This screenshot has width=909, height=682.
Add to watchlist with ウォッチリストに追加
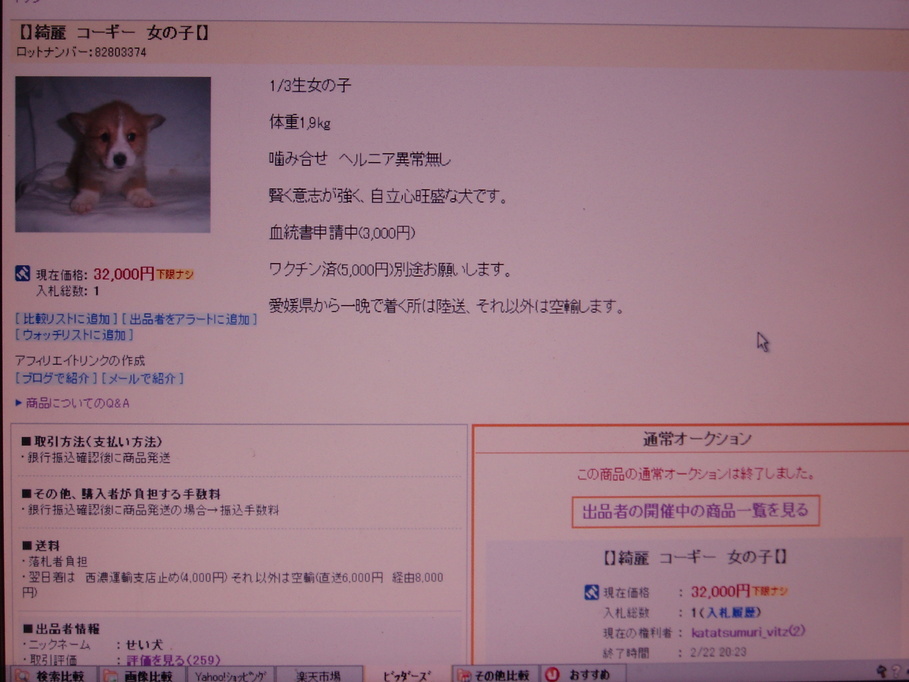74,335
